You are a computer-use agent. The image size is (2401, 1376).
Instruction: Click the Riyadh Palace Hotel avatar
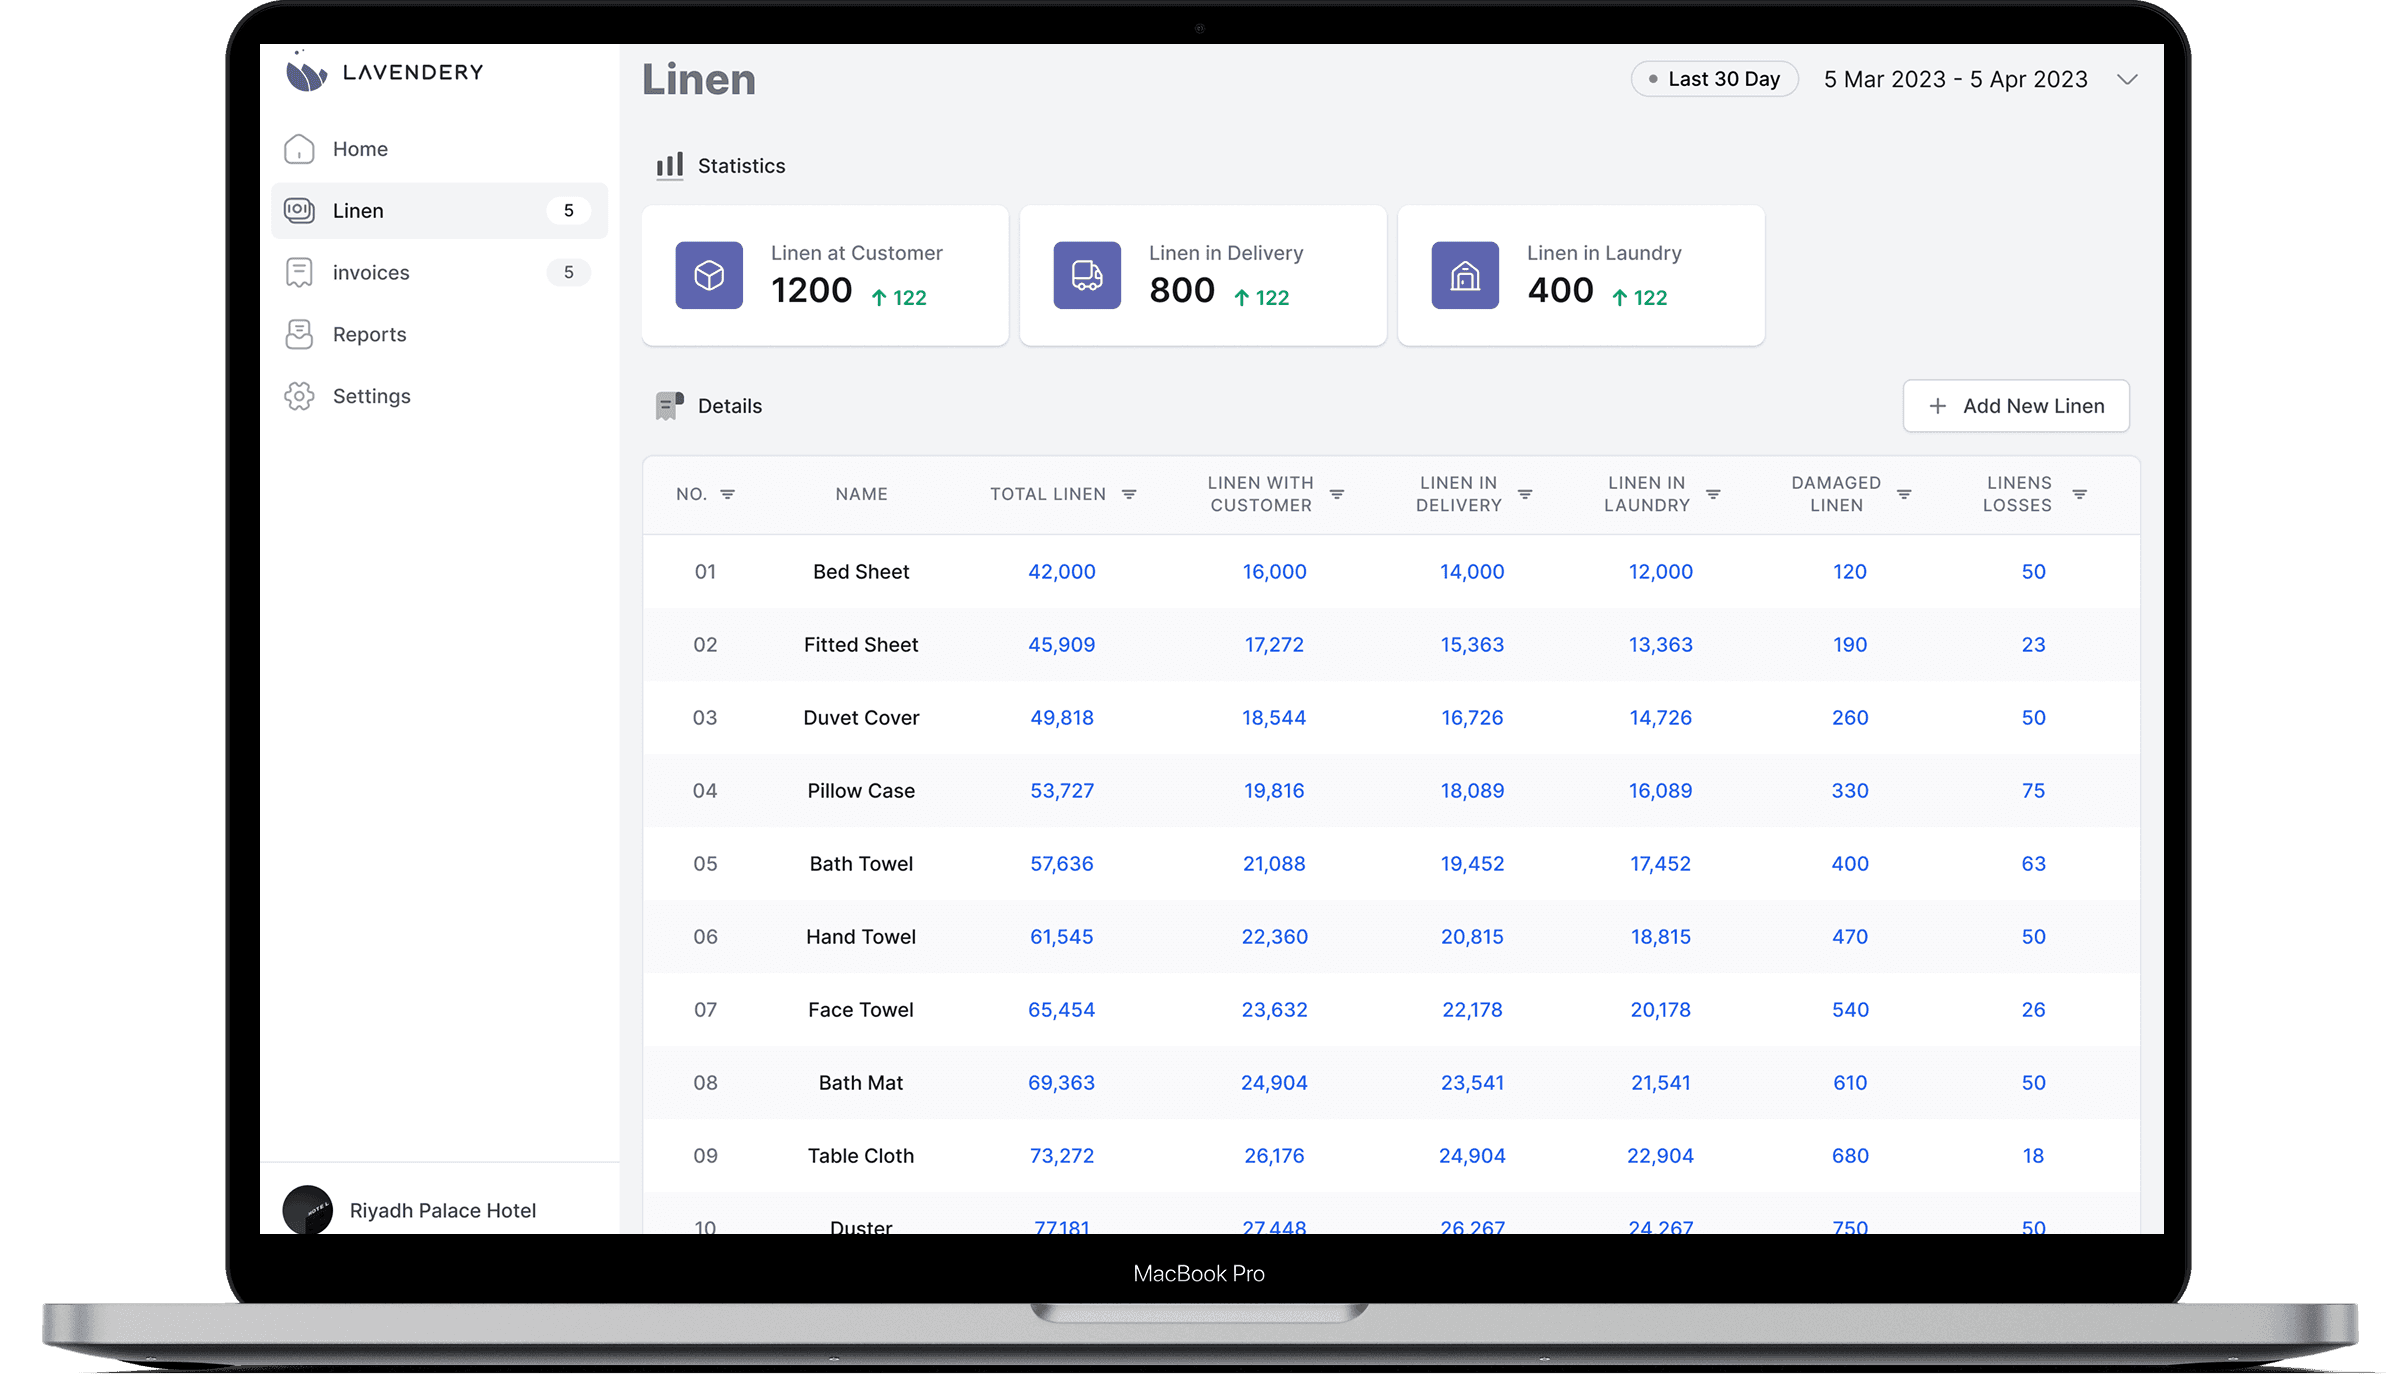pos(308,1209)
